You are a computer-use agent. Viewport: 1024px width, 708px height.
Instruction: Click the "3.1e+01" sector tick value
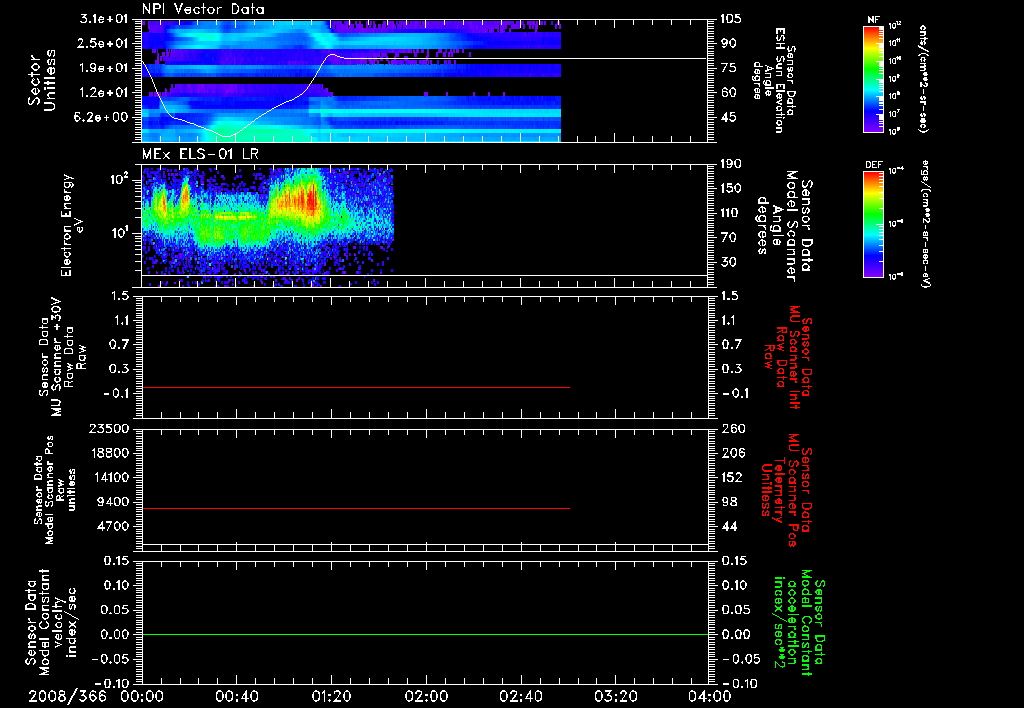tap(104, 18)
